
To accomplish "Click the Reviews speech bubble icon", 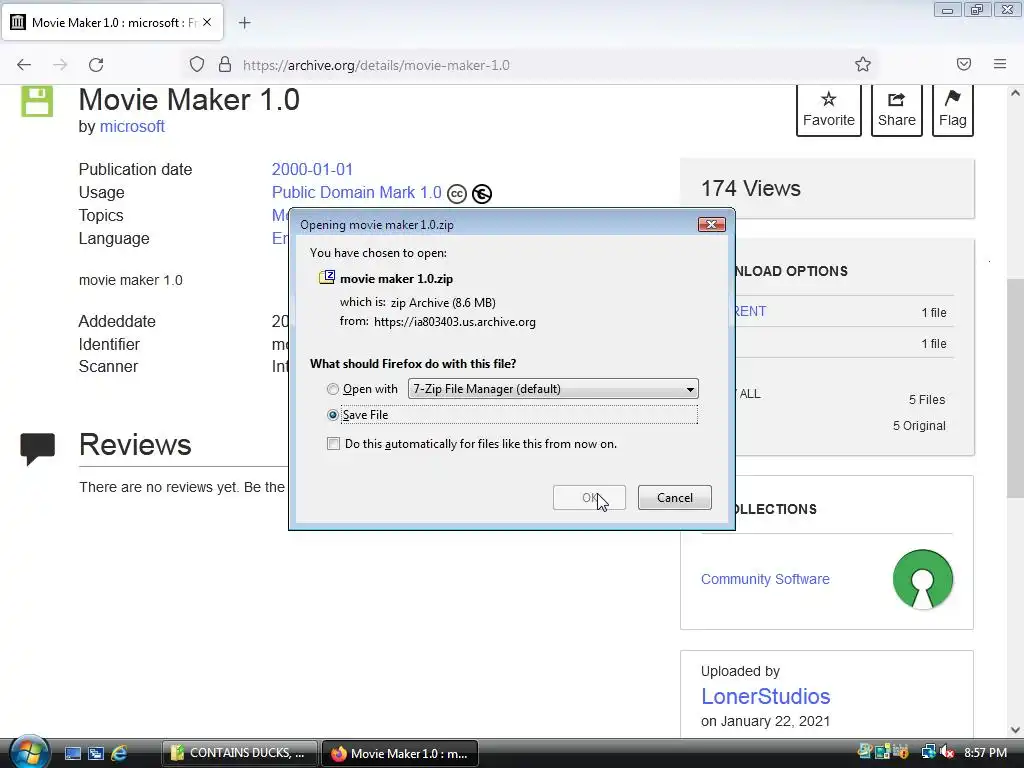I will [x=37, y=449].
